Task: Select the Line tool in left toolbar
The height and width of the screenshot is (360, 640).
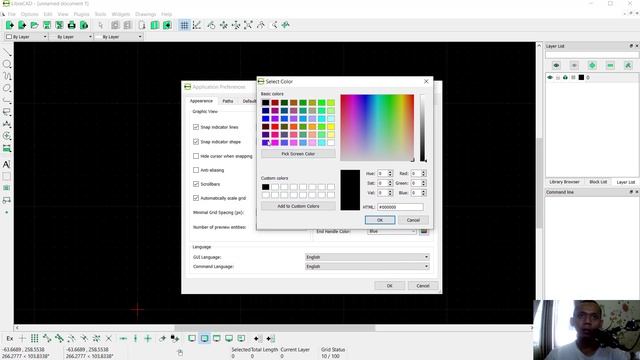Action: tap(7, 52)
